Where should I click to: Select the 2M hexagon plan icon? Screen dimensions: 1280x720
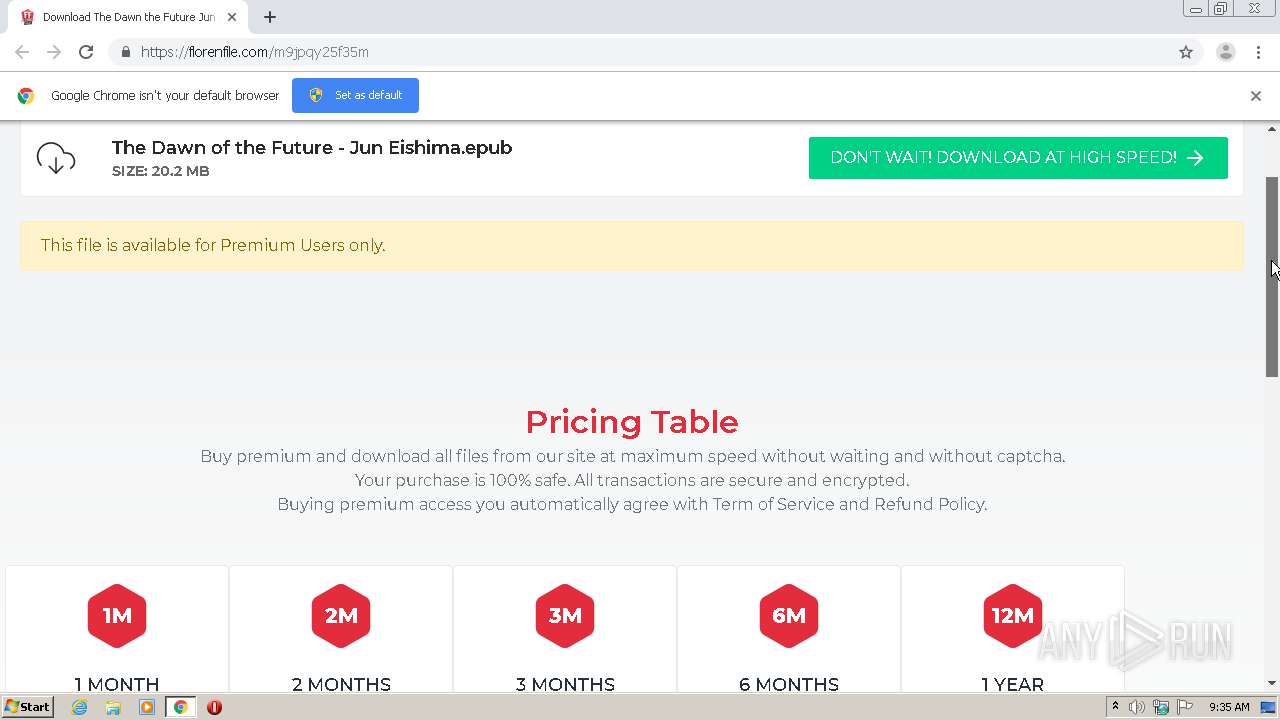[x=341, y=615]
